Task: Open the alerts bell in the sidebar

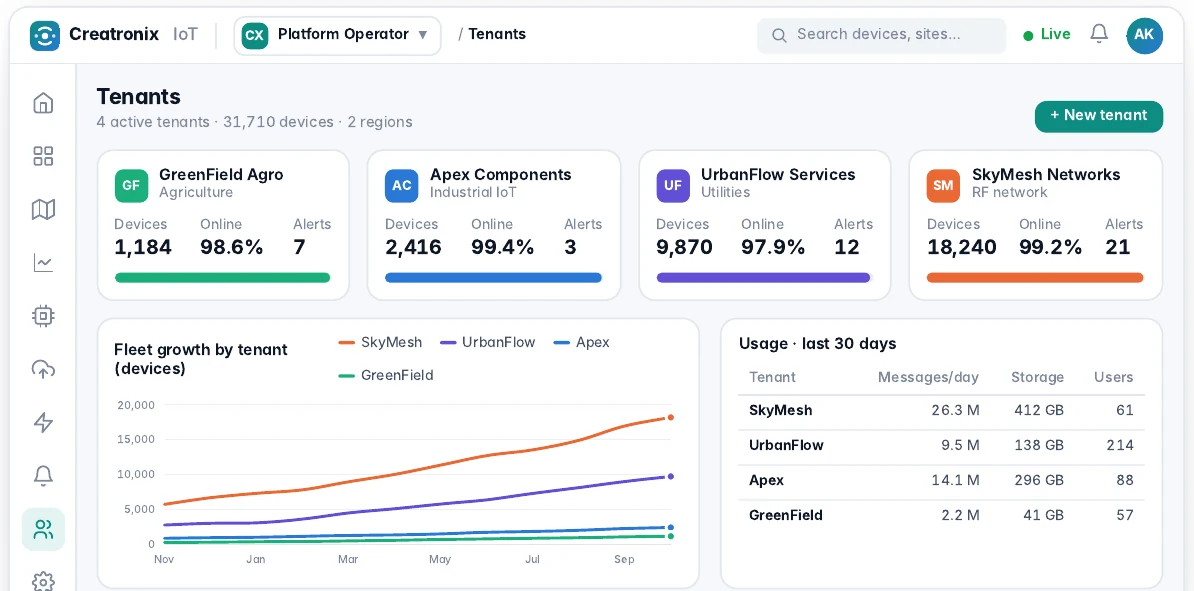Action: tap(43, 476)
